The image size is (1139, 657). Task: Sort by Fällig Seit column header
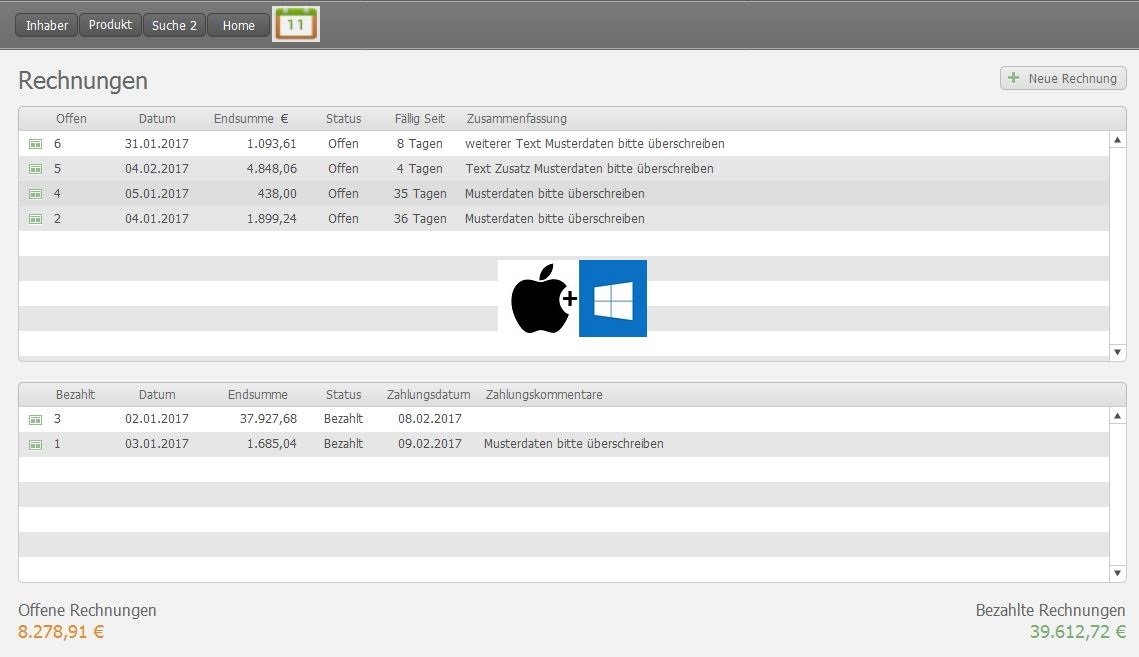point(420,118)
